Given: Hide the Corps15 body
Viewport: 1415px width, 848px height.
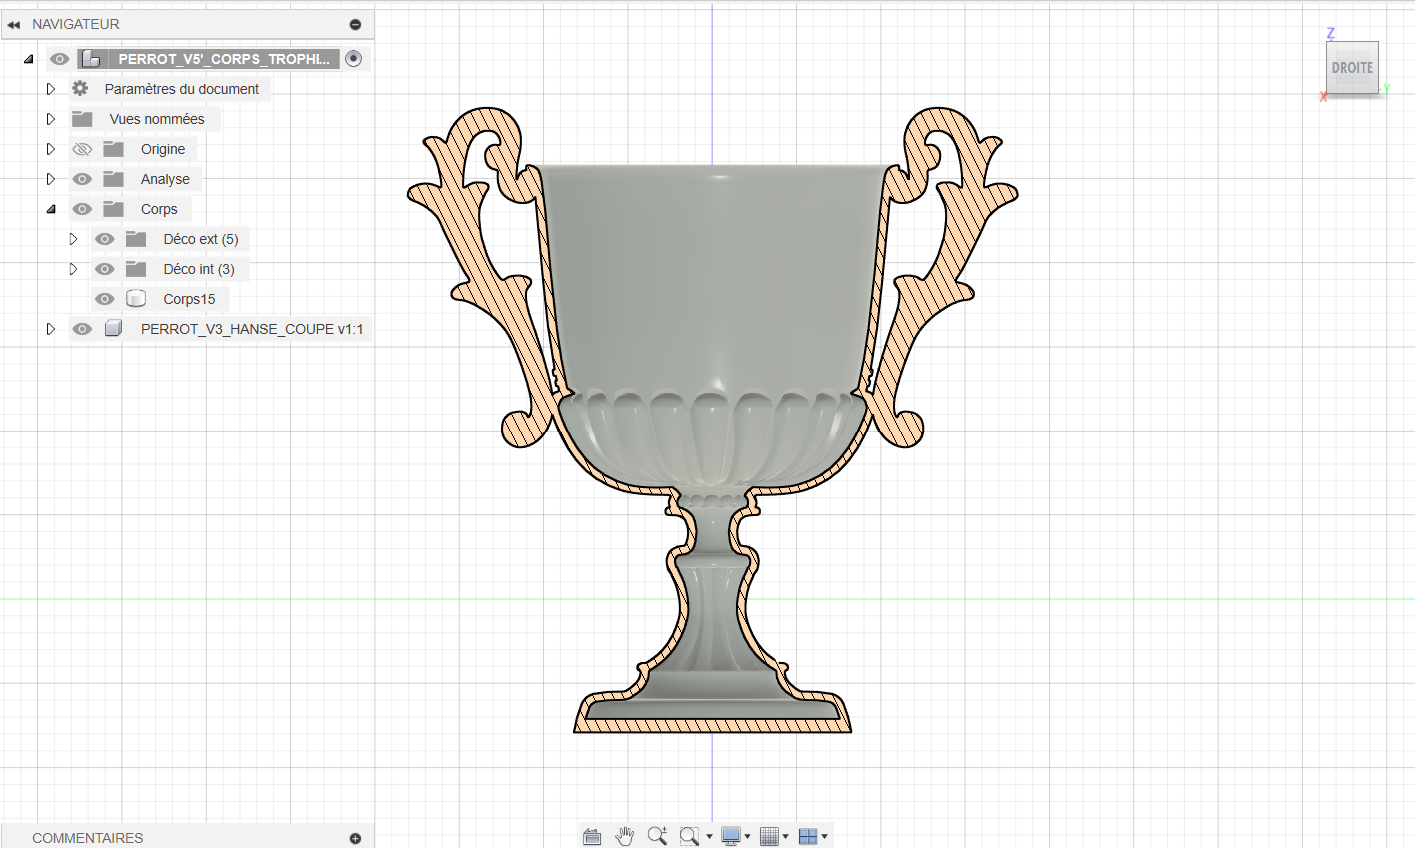Looking at the screenshot, I should 104,299.
